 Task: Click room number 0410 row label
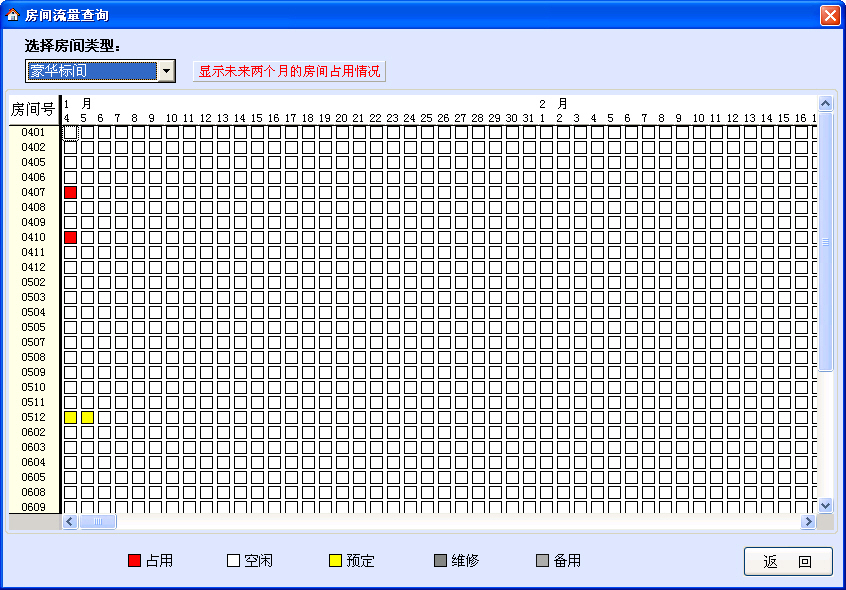[33, 237]
